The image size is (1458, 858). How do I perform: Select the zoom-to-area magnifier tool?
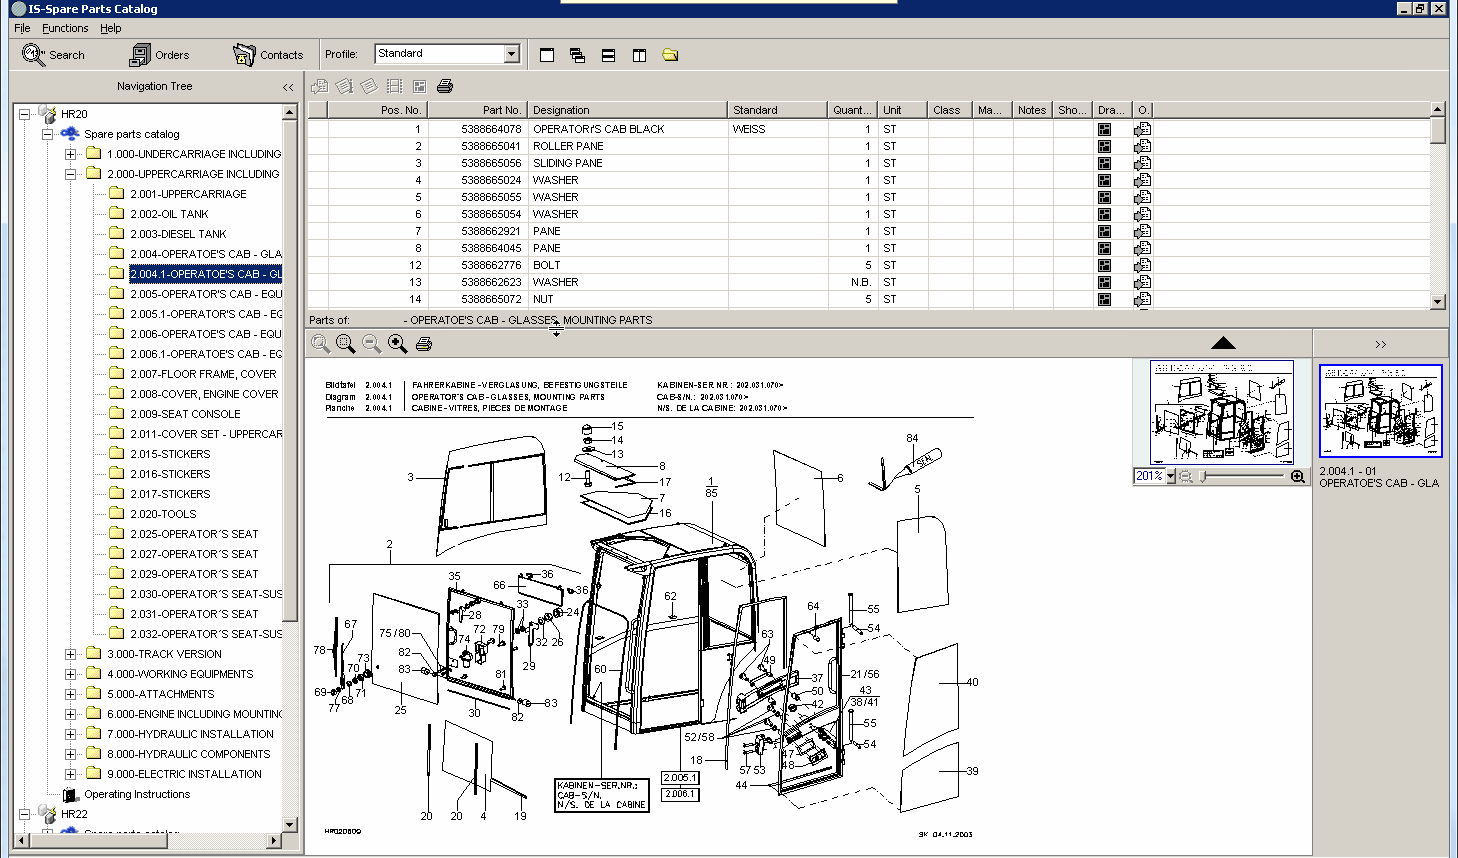click(346, 344)
